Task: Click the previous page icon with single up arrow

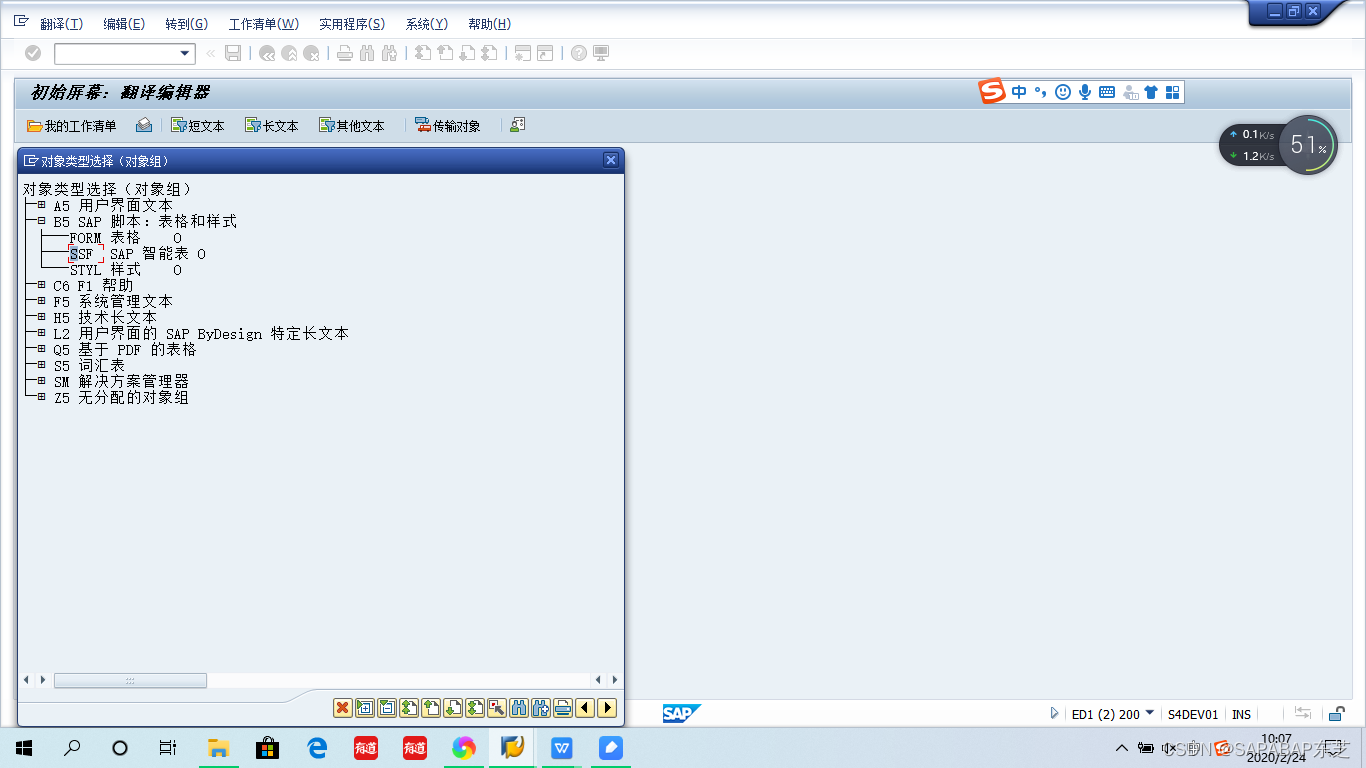Action: pos(430,708)
